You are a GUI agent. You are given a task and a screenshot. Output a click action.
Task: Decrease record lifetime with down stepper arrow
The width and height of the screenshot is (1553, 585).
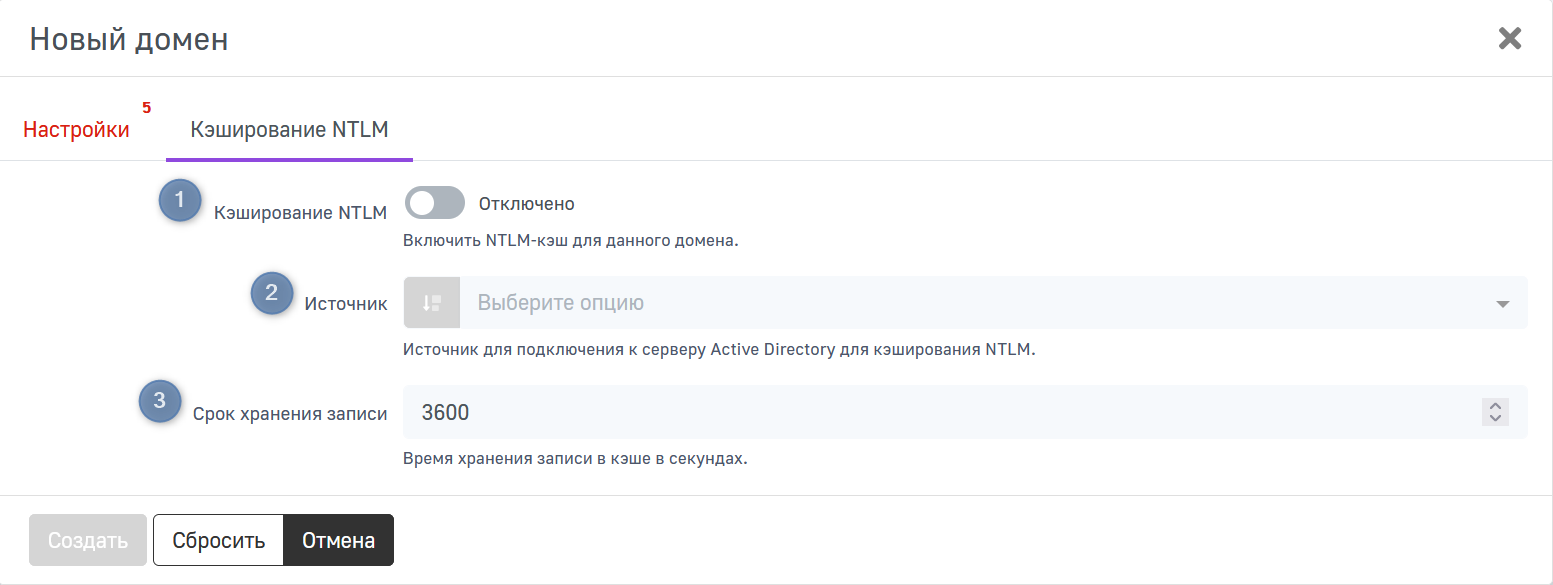coord(1495,418)
